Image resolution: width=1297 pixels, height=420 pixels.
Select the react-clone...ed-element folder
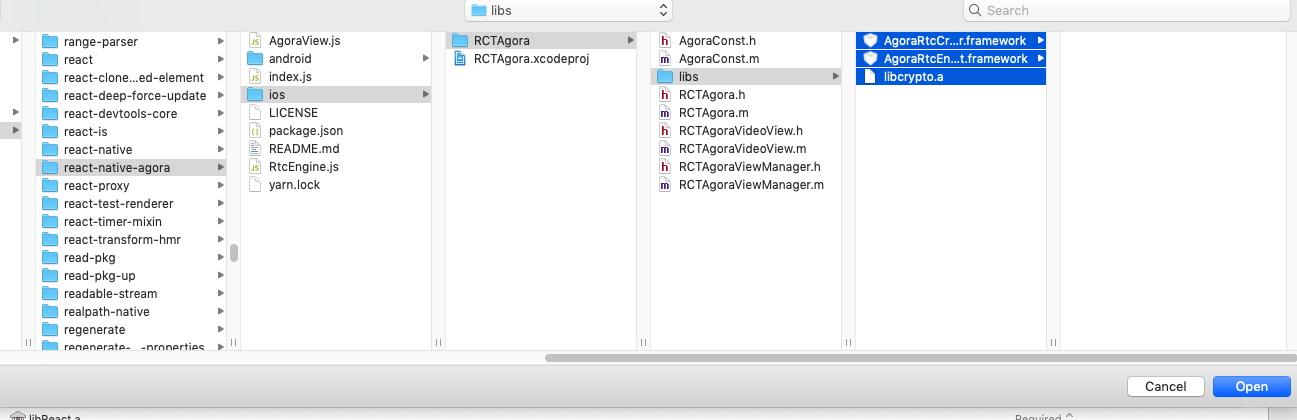point(131,78)
